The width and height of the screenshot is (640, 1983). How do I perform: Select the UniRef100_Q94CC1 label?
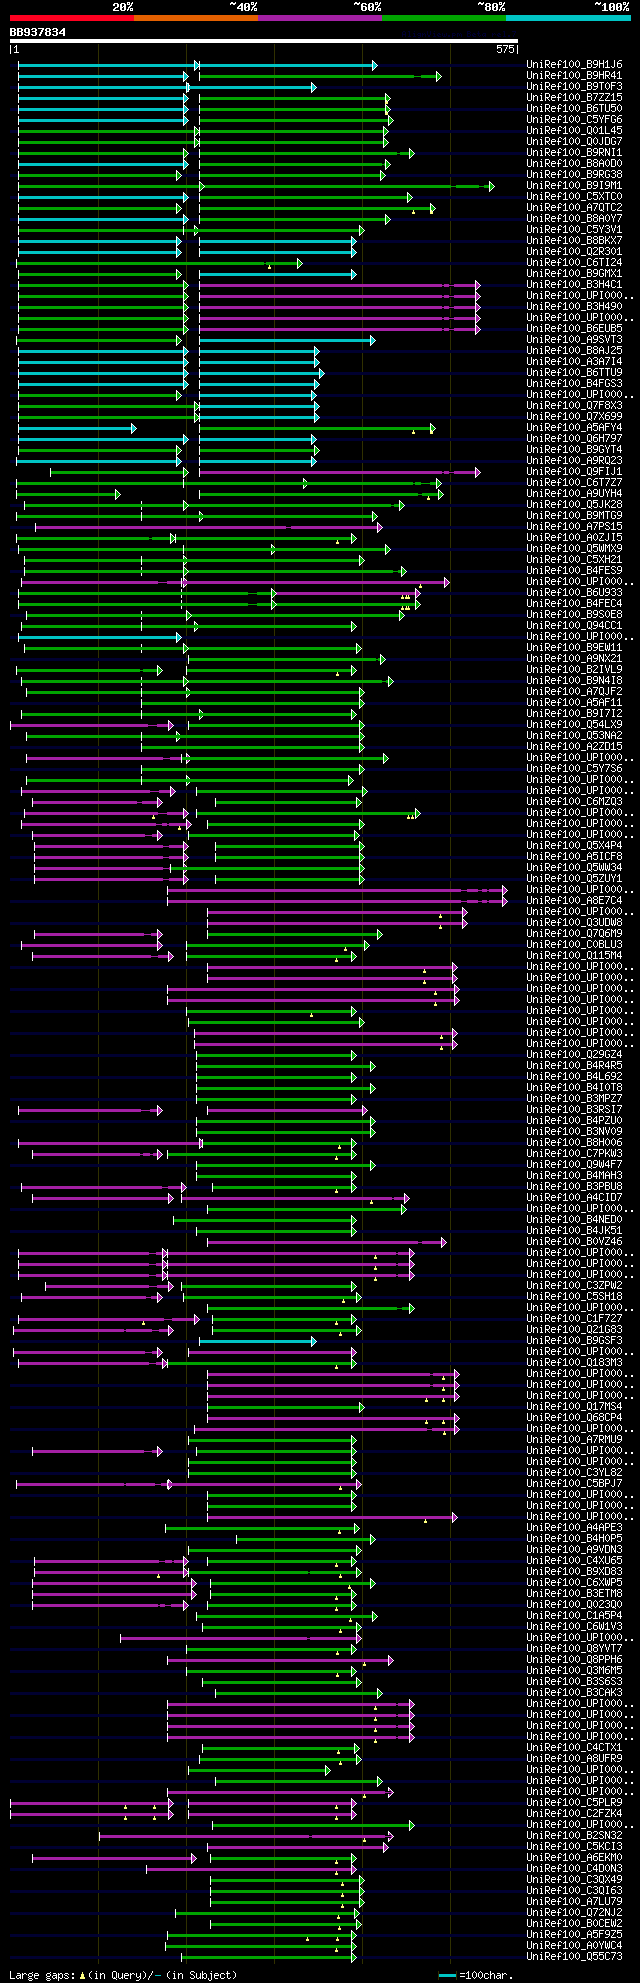pos(574,626)
